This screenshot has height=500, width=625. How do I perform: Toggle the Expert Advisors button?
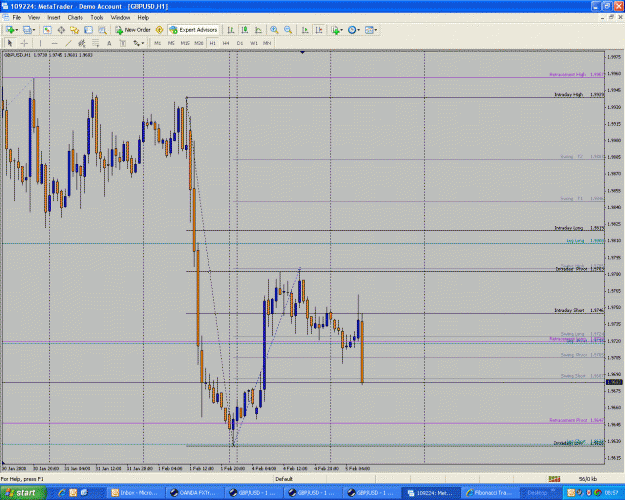(x=194, y=30)
